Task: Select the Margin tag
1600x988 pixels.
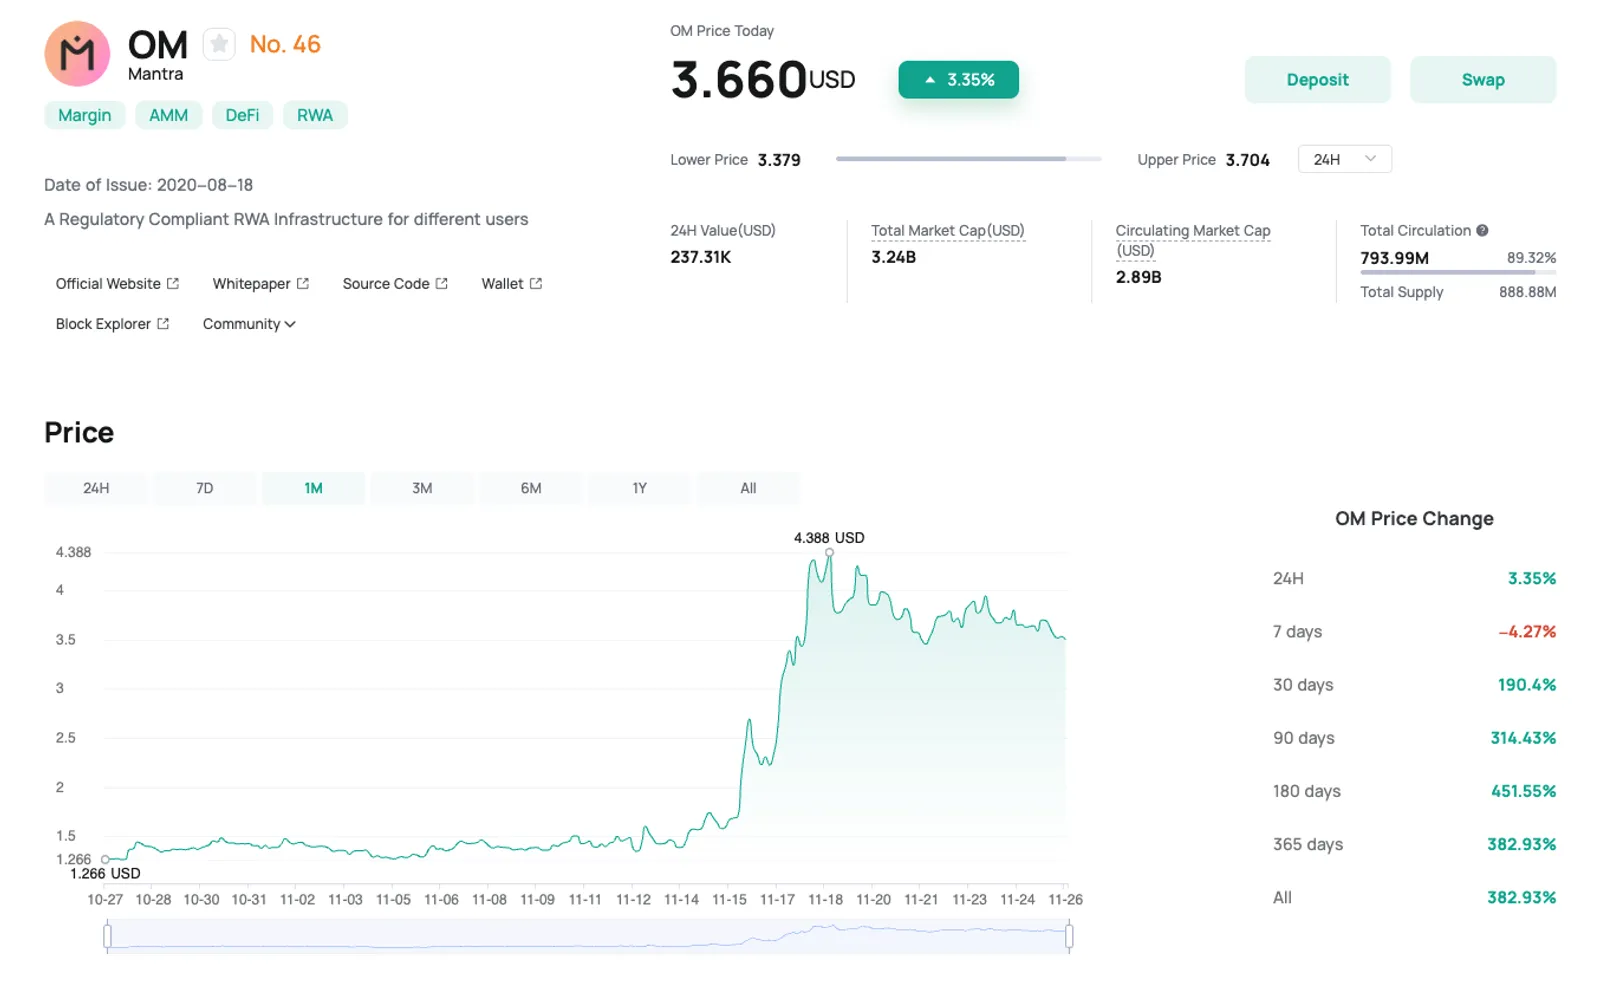Action: point(85,115)
